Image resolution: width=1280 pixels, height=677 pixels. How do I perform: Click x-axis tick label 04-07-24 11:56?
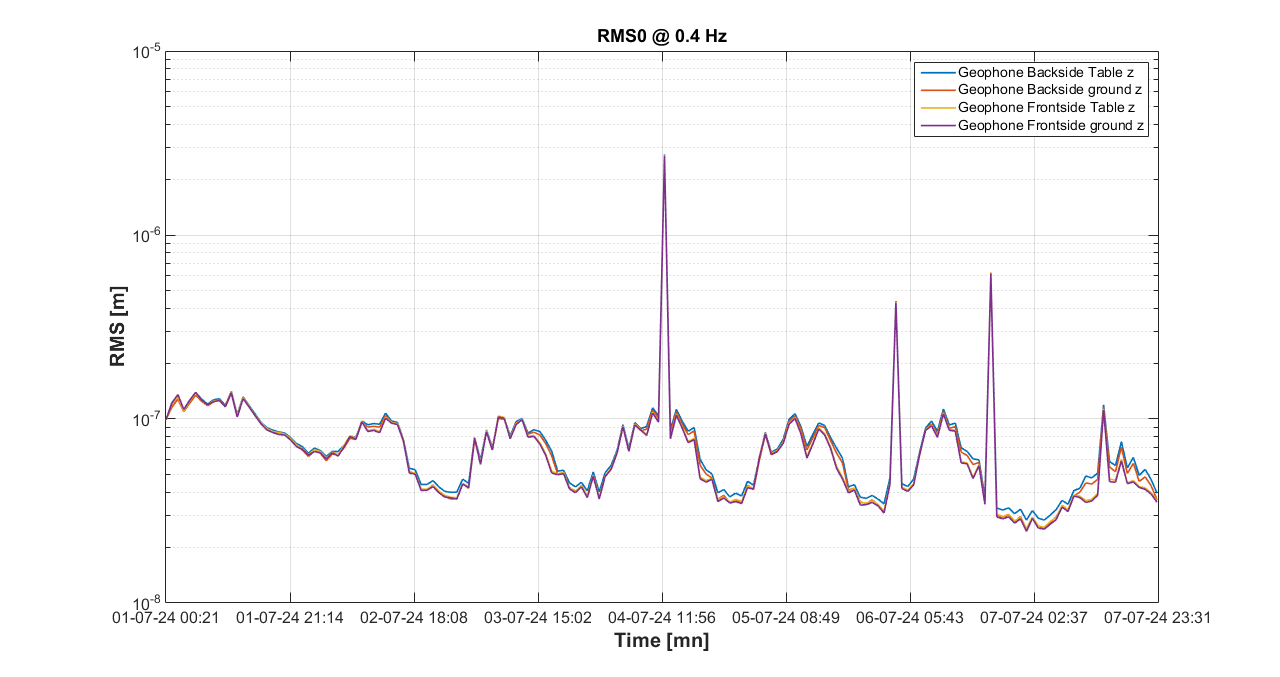pos(662,618)
